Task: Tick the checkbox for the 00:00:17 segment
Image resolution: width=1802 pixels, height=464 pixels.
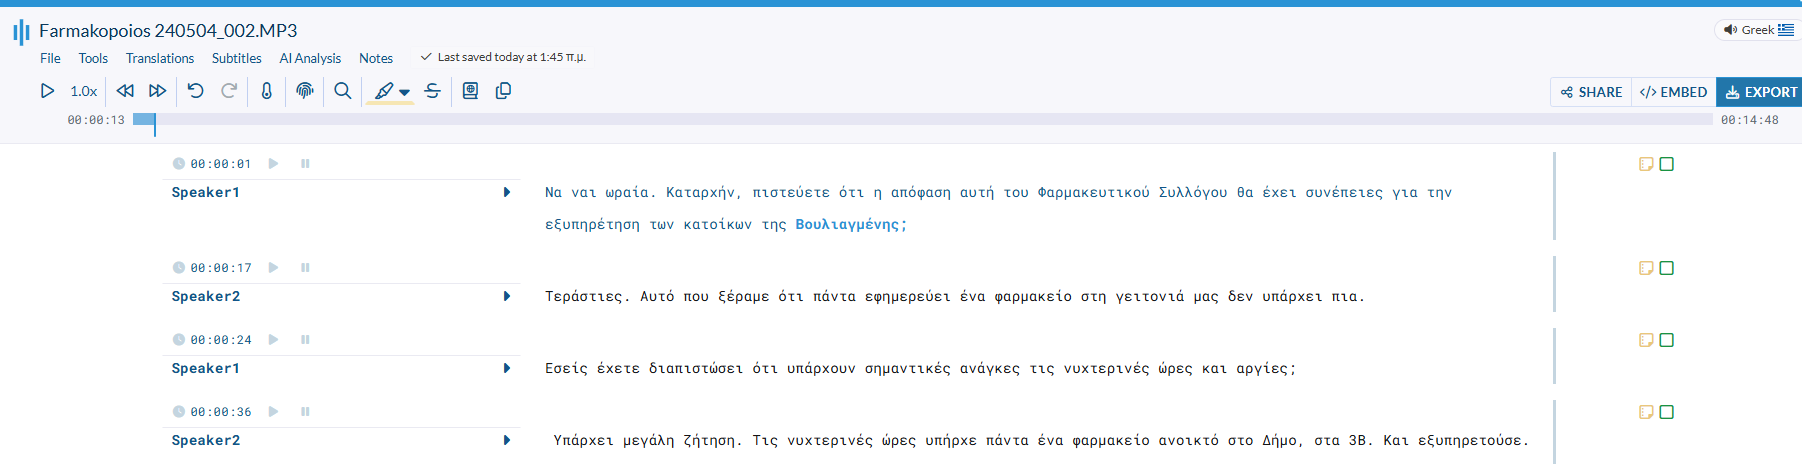Action: (x=1666, y=268)
